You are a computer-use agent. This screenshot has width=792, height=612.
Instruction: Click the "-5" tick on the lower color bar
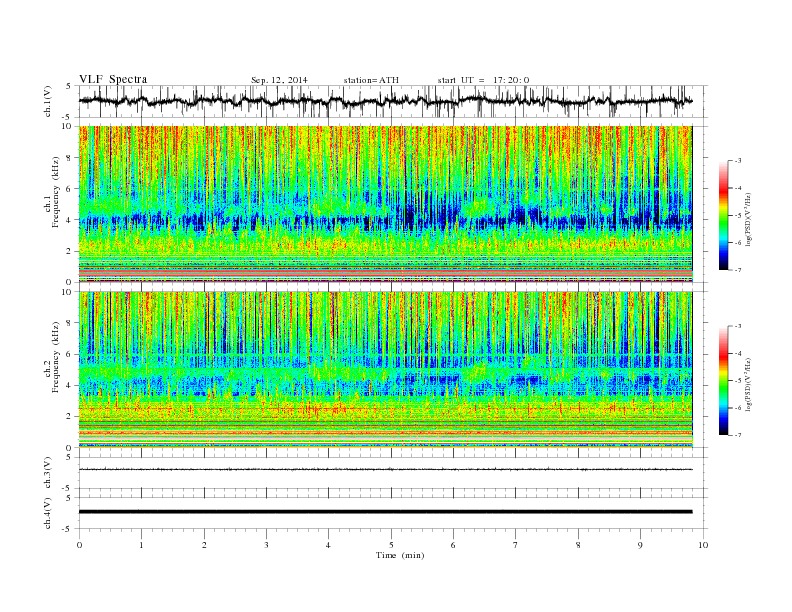737,380
